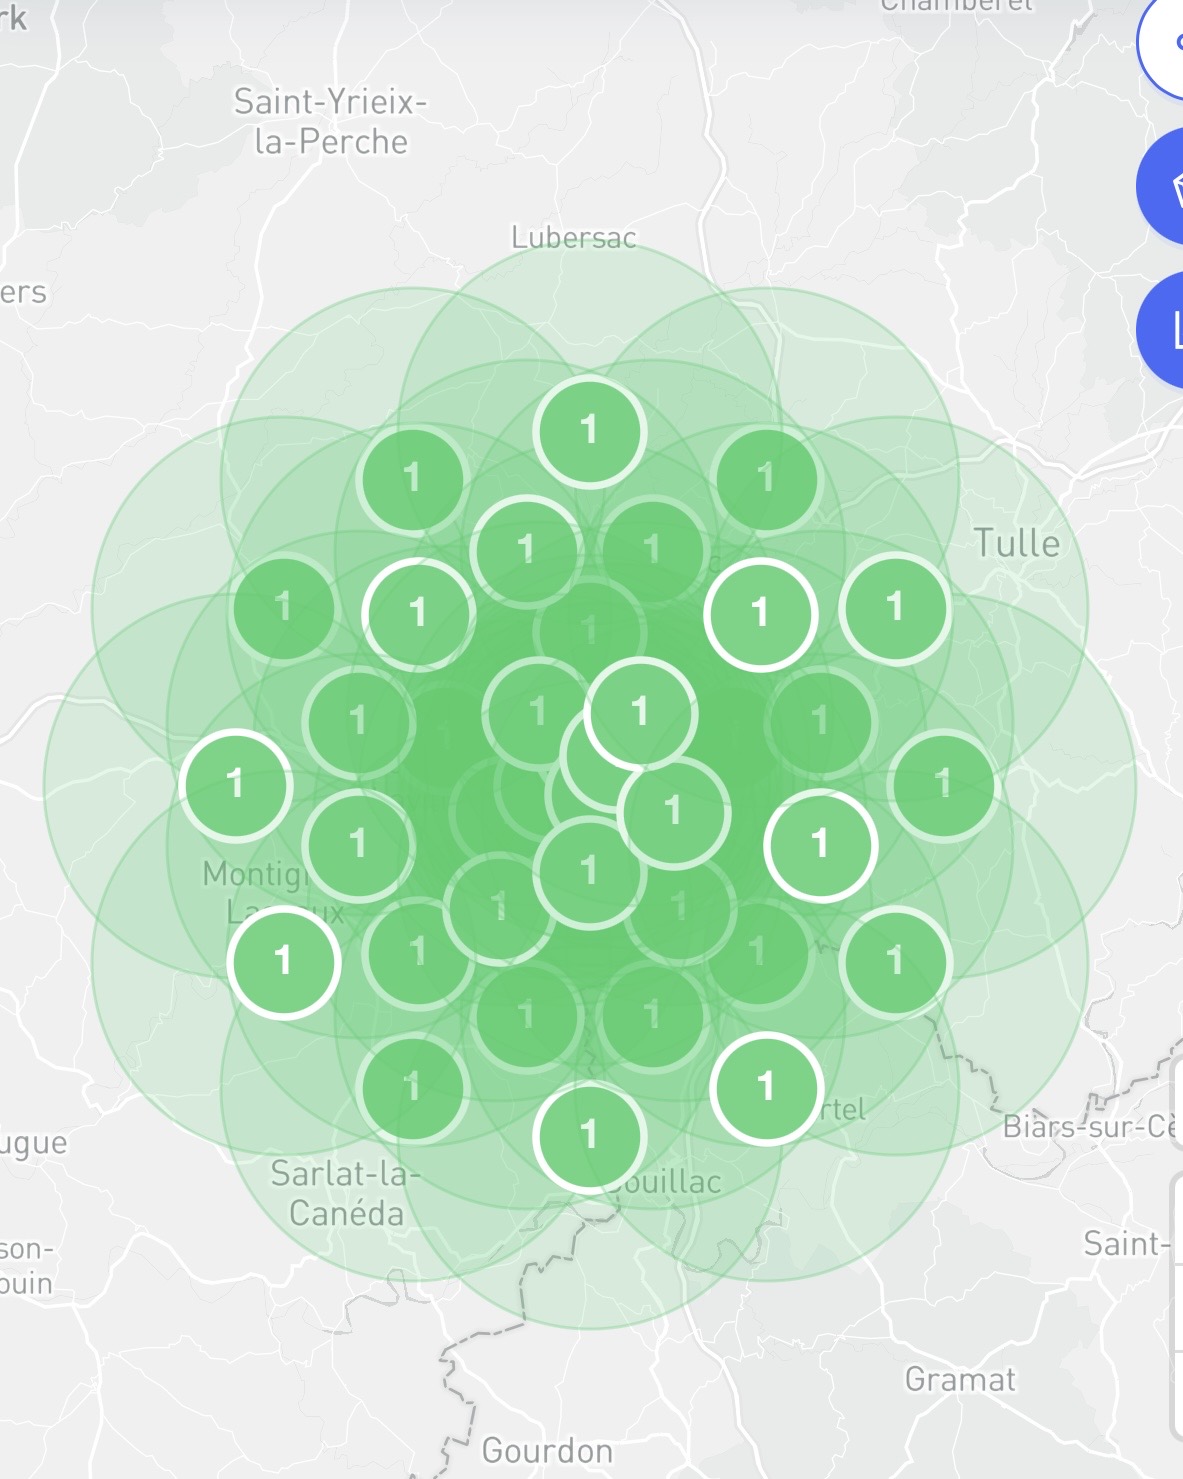Screen dimensions: 1183x1479
Task: Click the marker directly east of the center cluster
Action: [x=820, y=843]
